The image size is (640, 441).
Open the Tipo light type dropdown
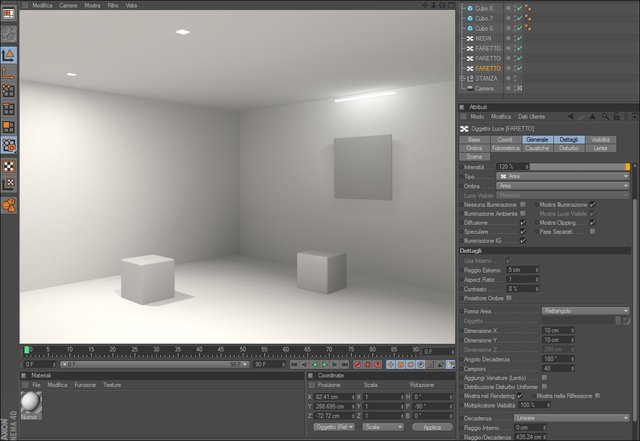click(563, 176)
